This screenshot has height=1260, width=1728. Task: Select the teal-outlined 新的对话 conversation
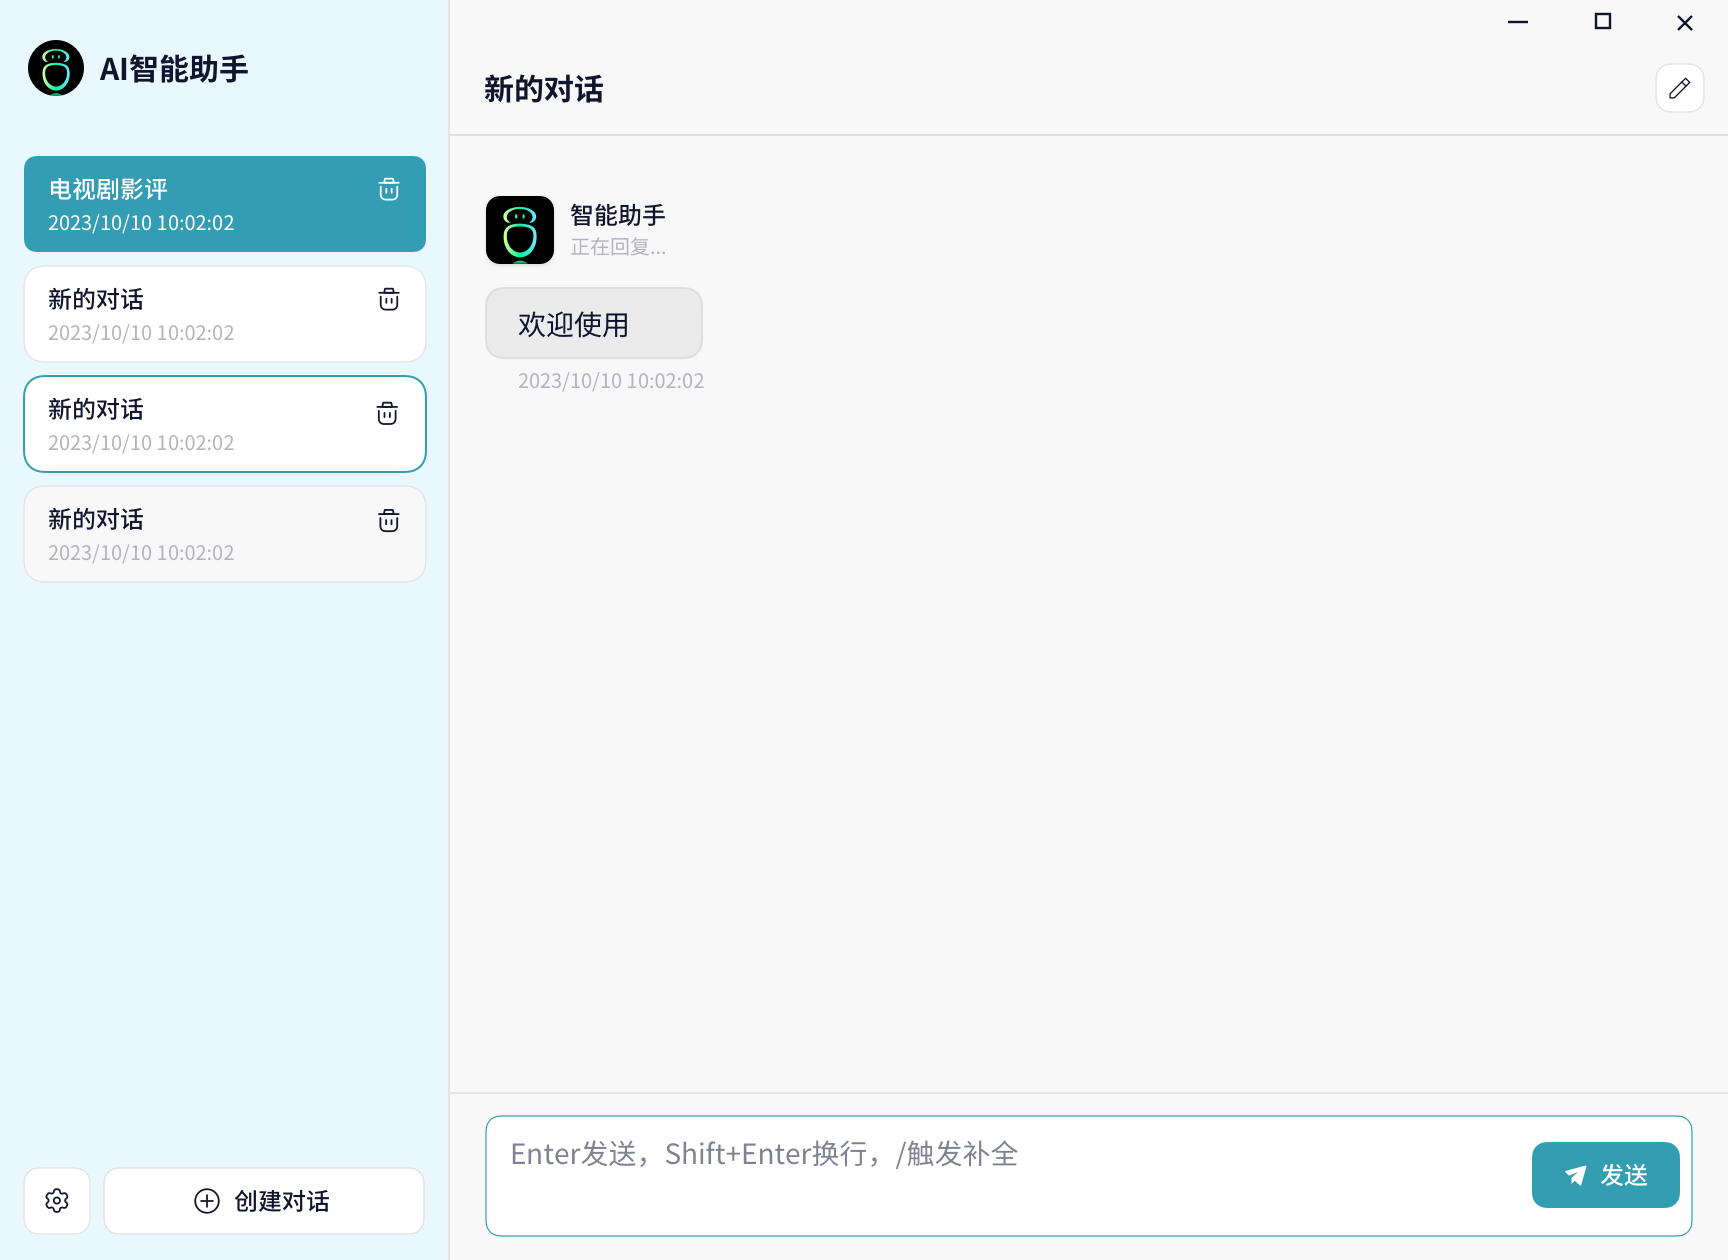point(225,424)
